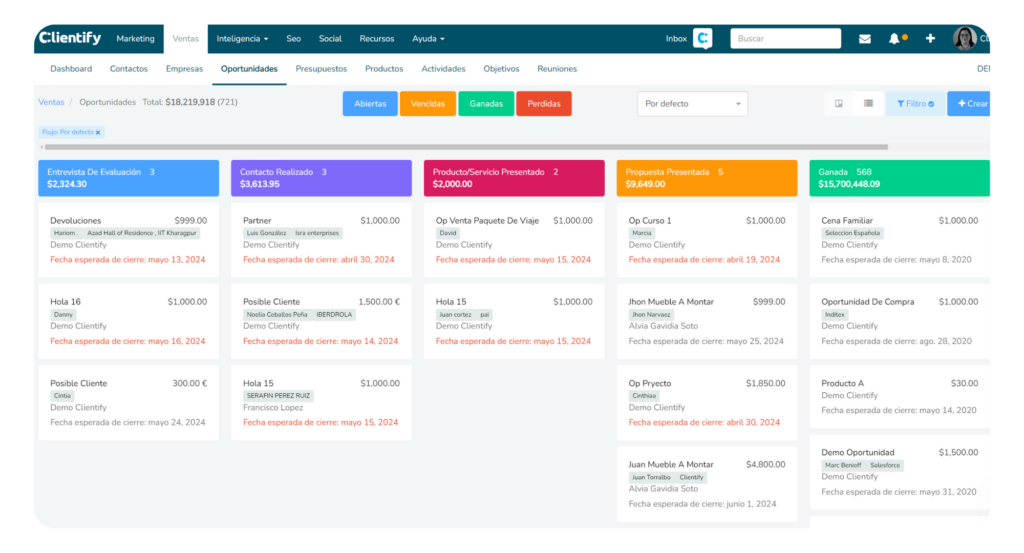Remove the 'Flujo: Por defecto' filter tag
1024x553 pixels.
coord(98,132)
